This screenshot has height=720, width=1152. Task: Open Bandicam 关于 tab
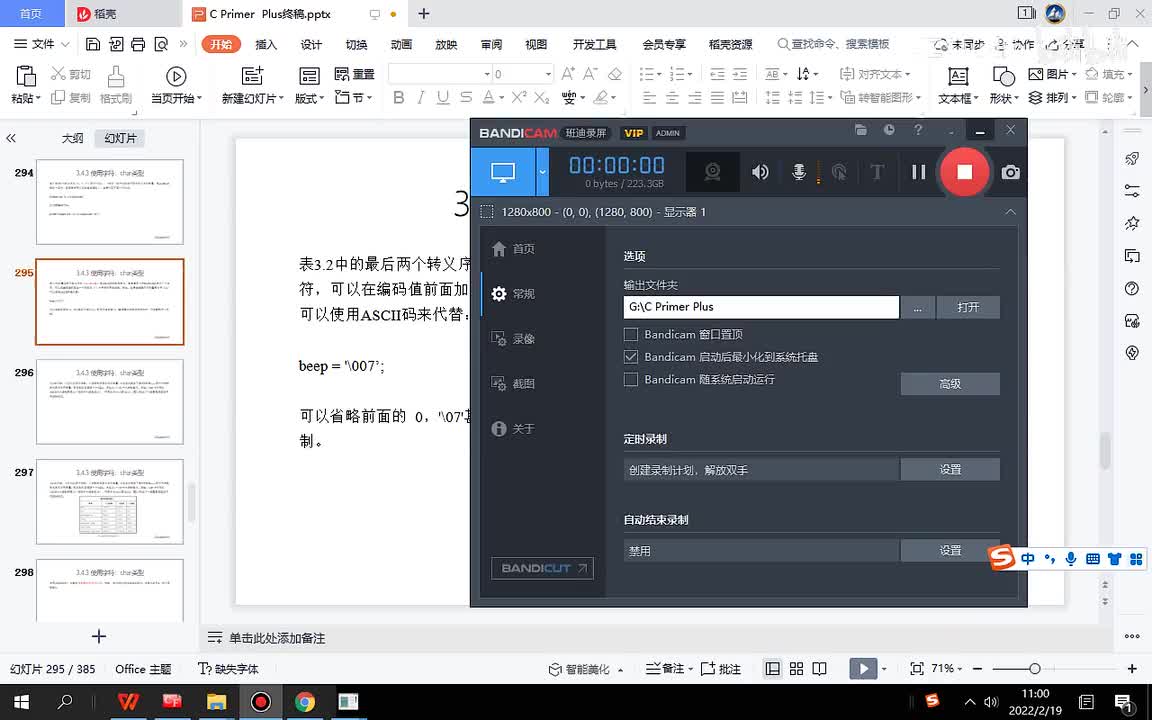[513, 428]
